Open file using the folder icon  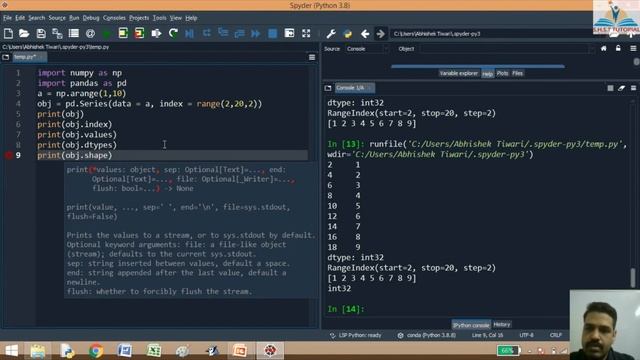[24, 33]
